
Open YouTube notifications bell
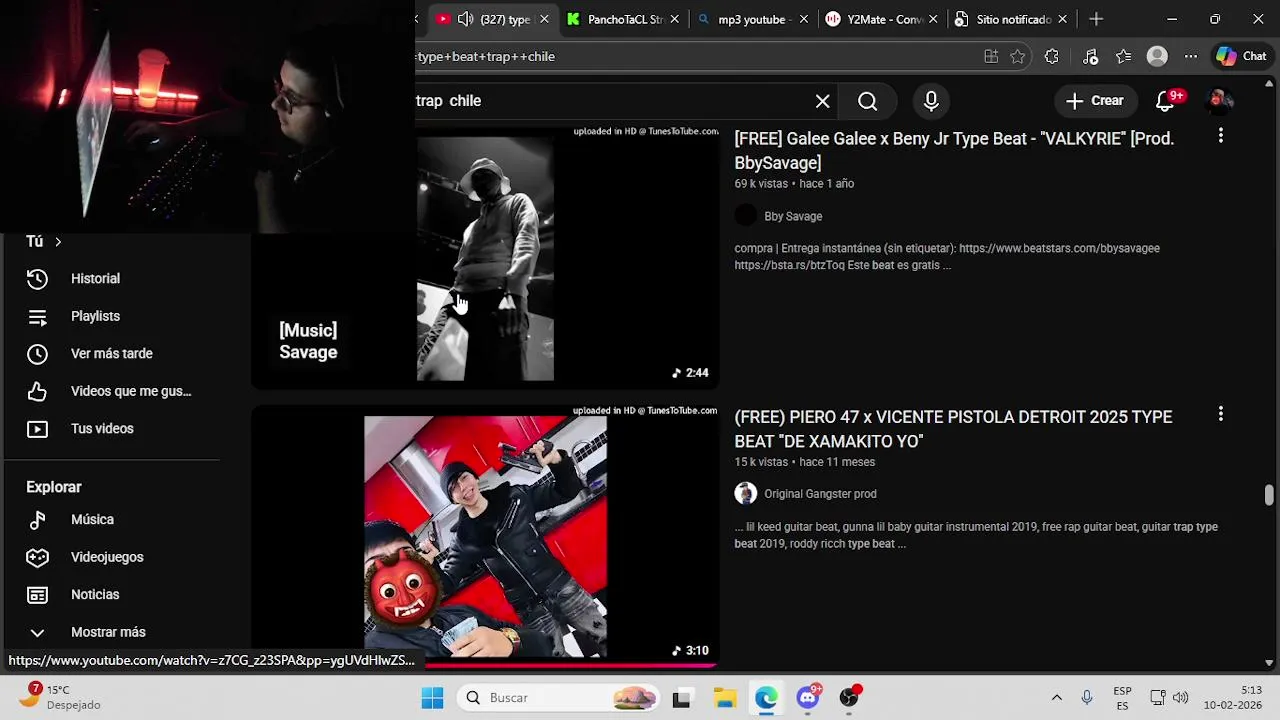(1165, 101)
